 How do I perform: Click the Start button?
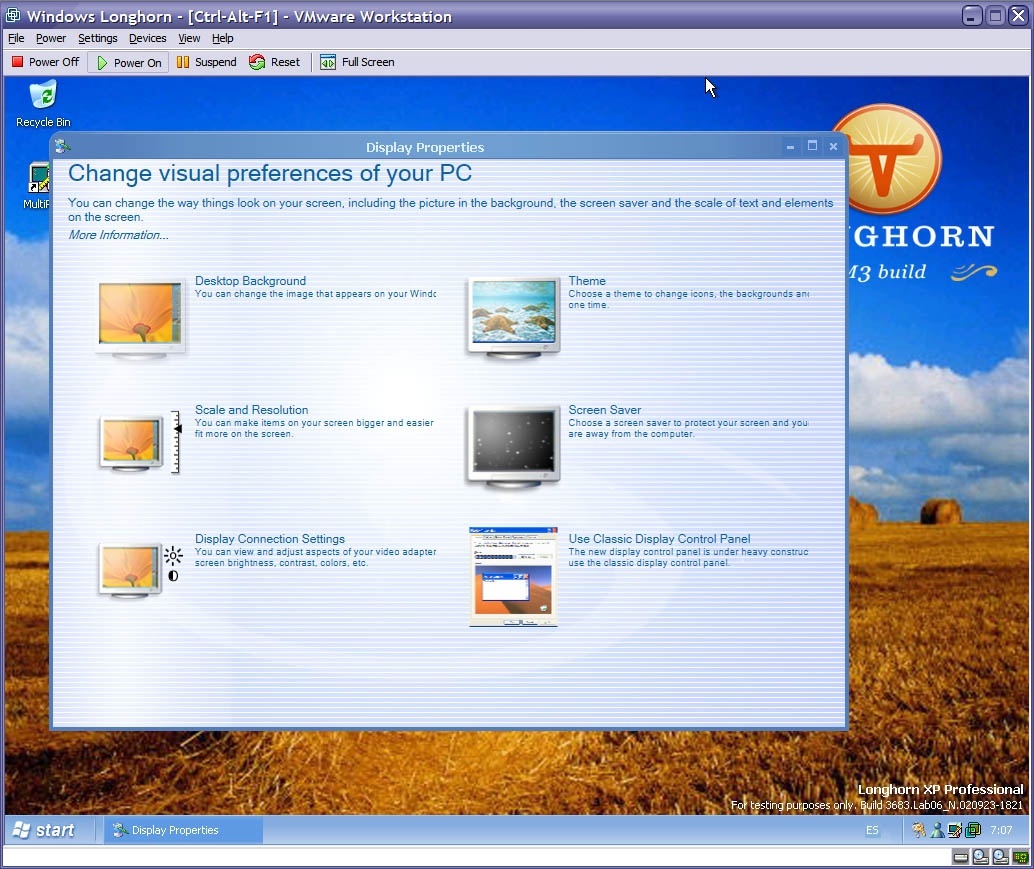(45, 829)
